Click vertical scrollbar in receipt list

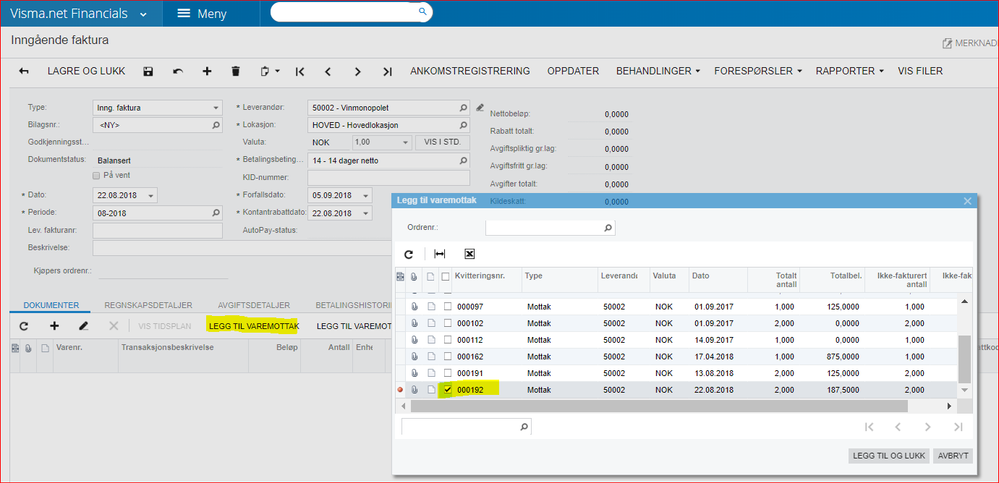pyautogui.click(x=964, y=359)
